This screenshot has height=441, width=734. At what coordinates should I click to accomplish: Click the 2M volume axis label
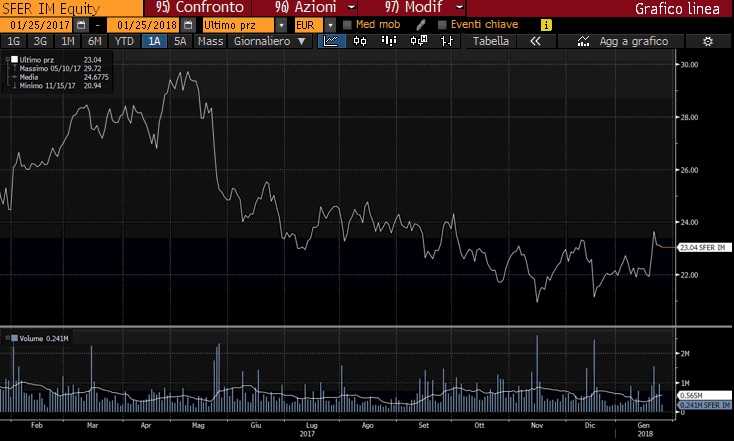click(684, 353)
